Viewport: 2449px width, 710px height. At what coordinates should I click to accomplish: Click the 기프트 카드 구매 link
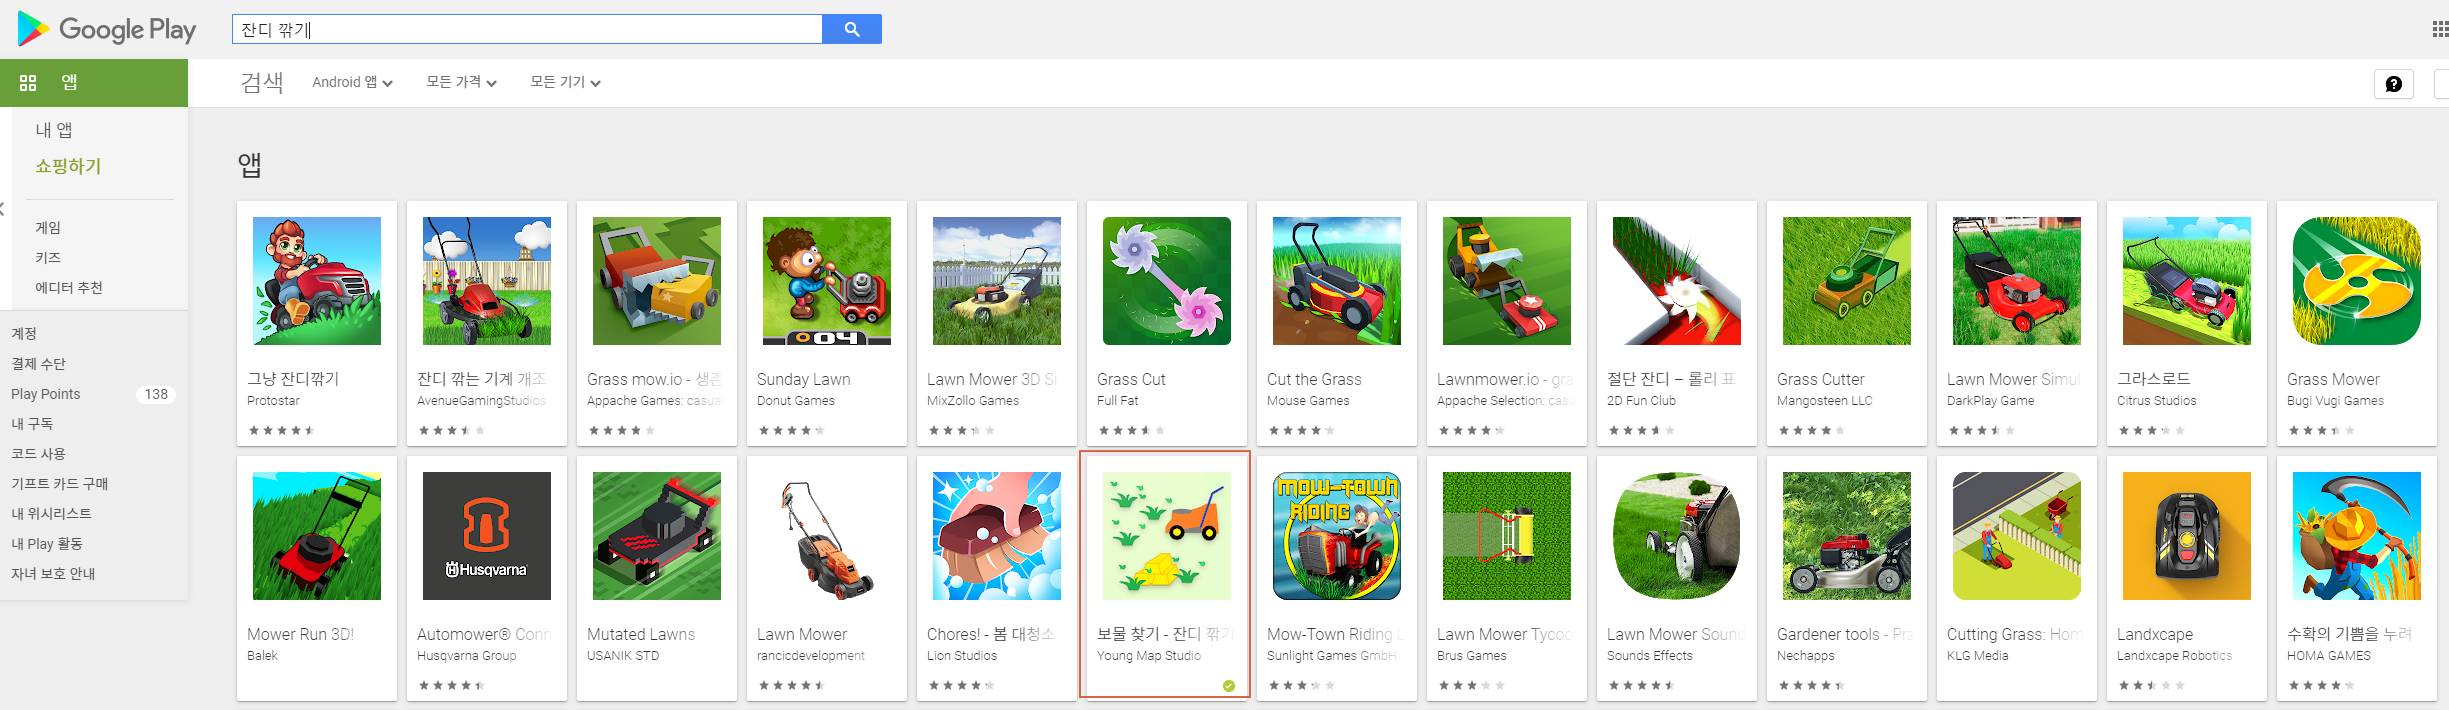59,484
